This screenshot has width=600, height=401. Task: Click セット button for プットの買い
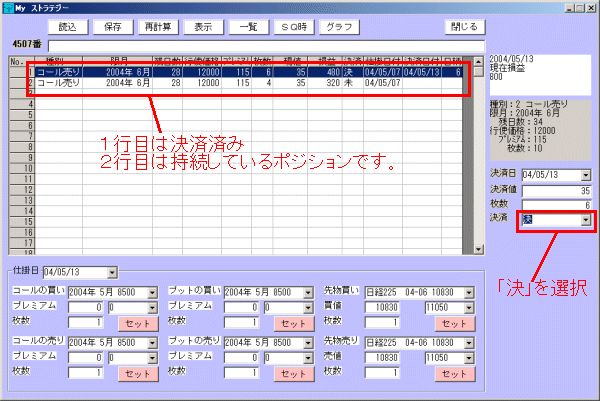[x=294, y=324]
